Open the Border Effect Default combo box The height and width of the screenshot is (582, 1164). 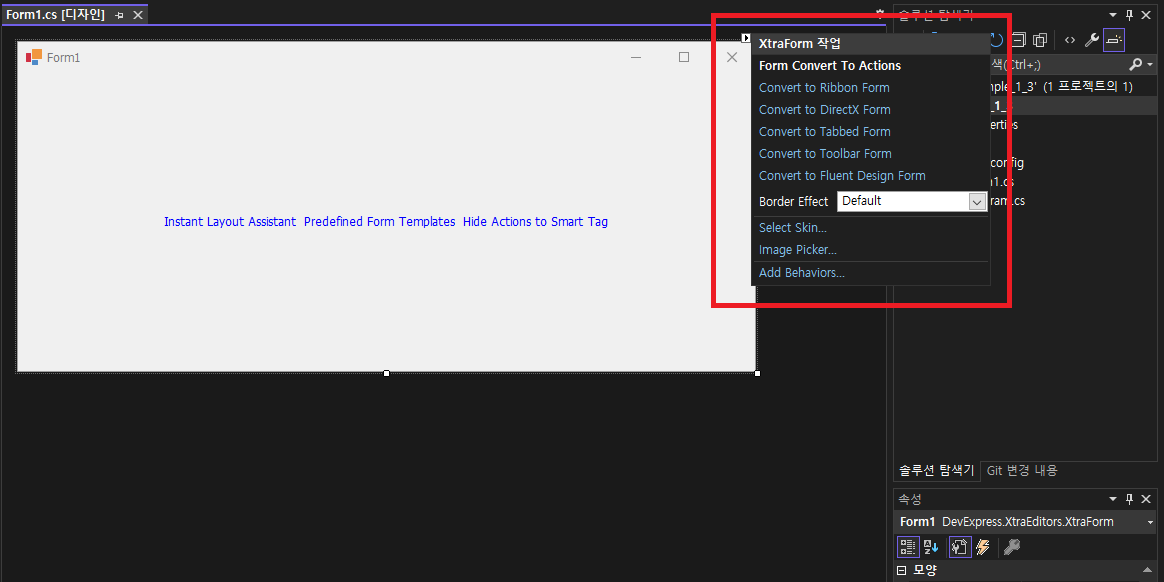click(x=912, y=201)
